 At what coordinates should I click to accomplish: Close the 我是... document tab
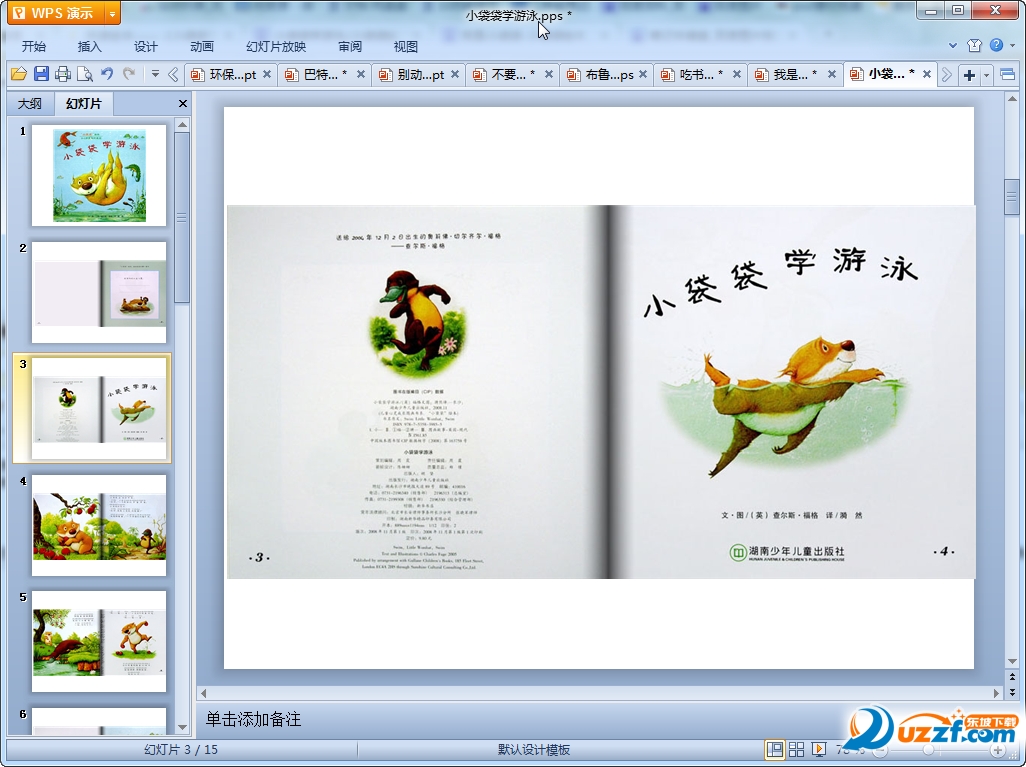pyautogui.click(x=832, y=75)
